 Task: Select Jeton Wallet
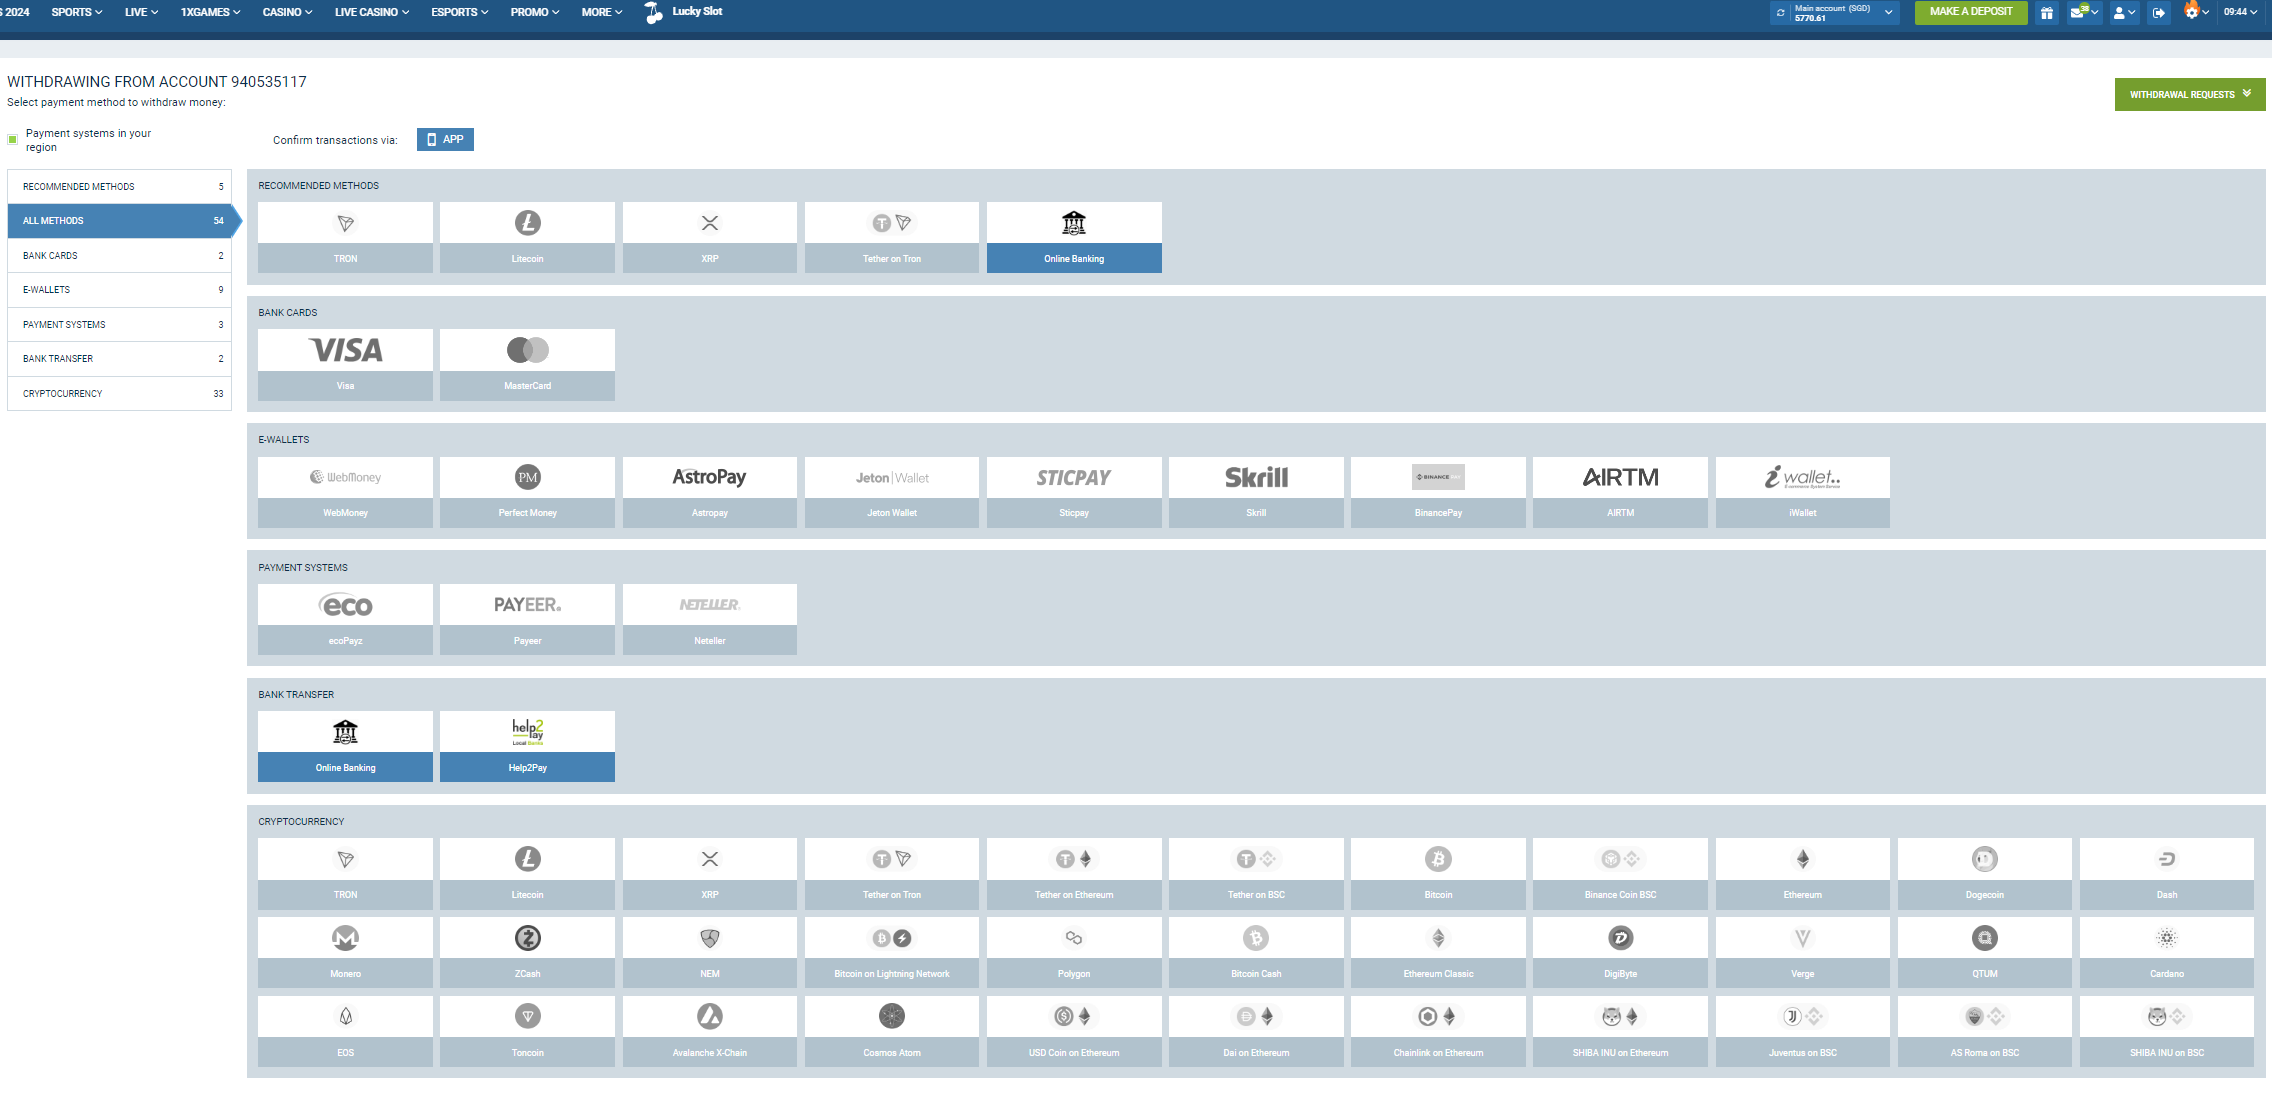coord(892,492)
